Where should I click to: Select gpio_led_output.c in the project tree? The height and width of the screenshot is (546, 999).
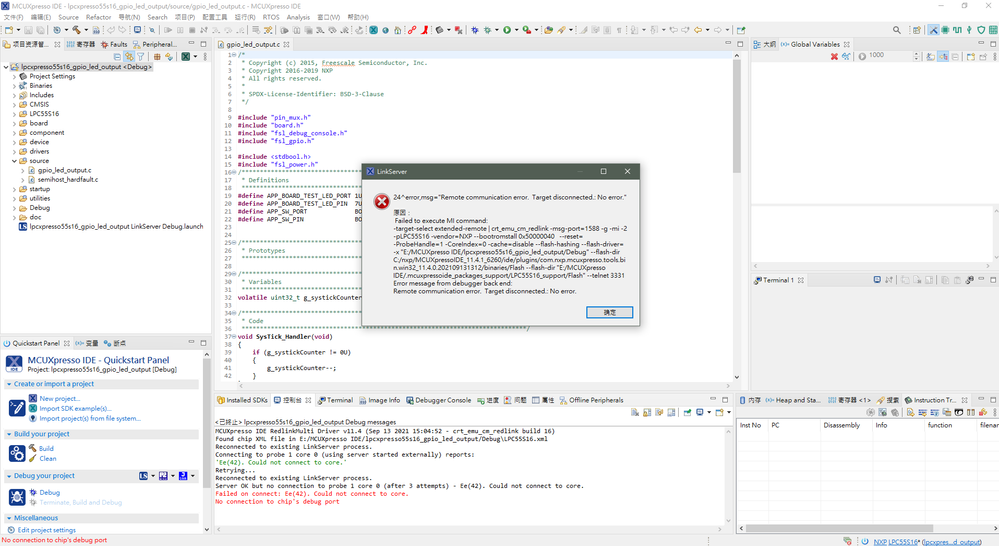click(x=64, y=170)
